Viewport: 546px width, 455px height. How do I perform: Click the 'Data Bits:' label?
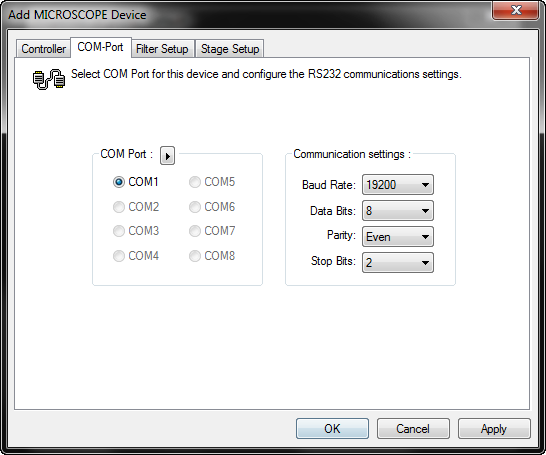coord(333,211)
